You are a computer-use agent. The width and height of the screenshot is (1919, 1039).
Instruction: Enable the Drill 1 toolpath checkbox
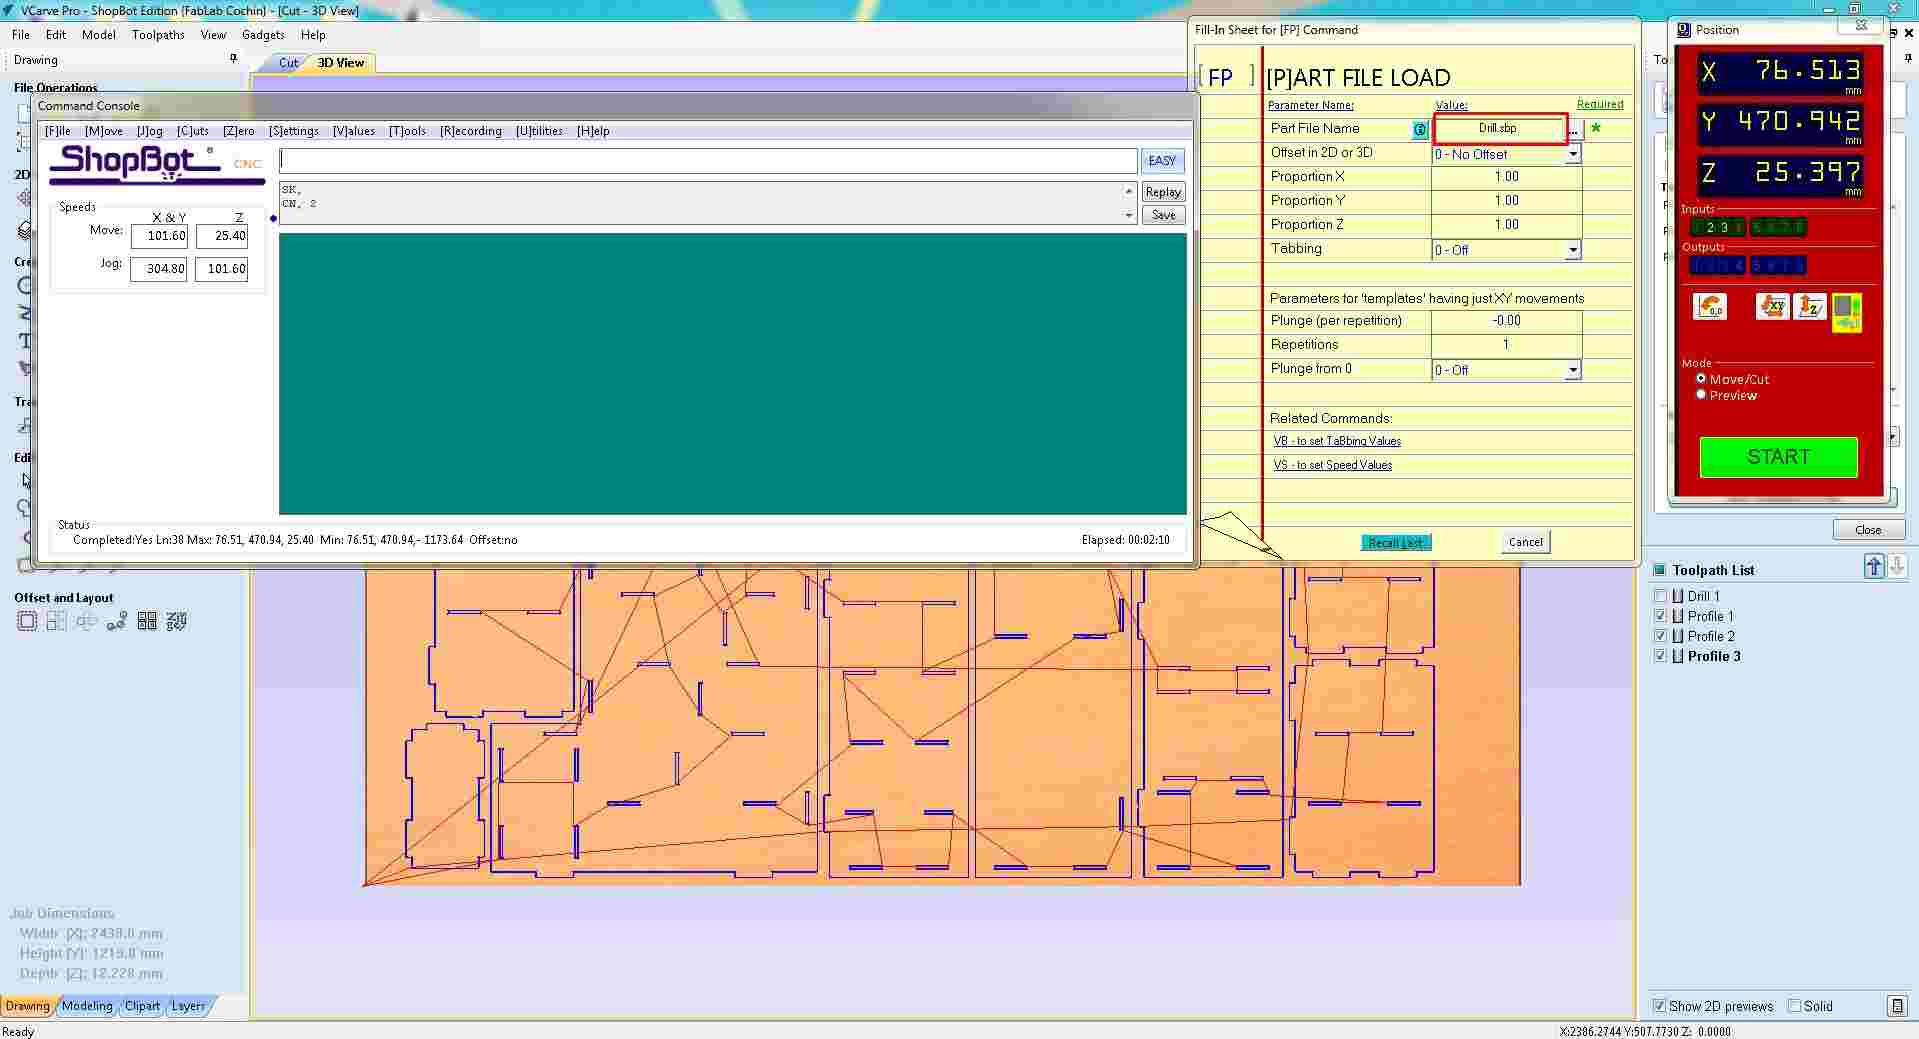pyautogui.click(x=1661, y=595)
